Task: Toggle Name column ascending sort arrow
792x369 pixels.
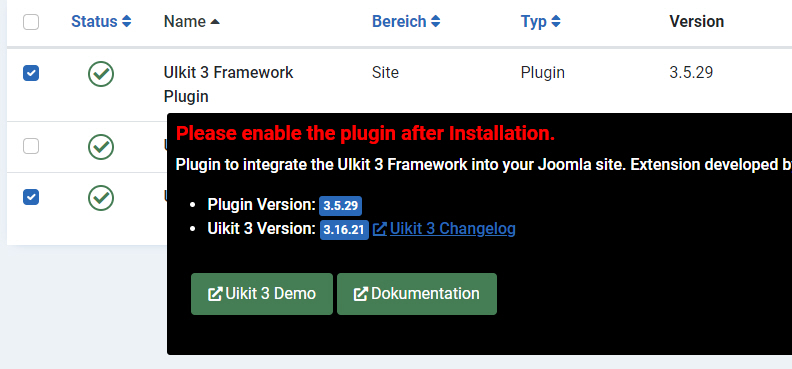Action: (x=215, y=22)
